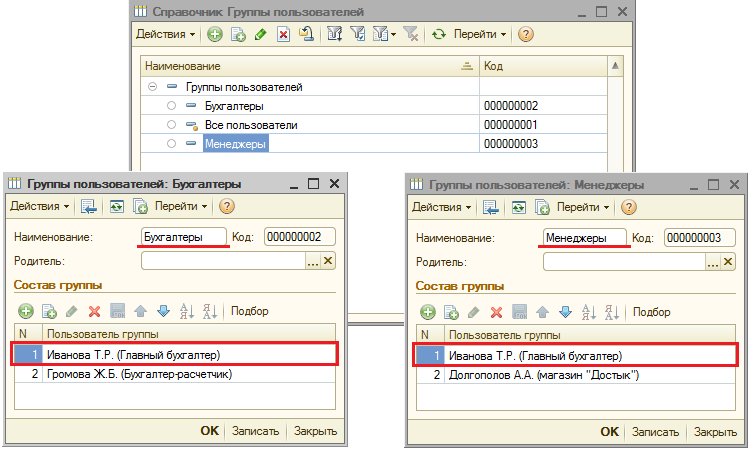Click Записать button in Бухгалтеры window
Screen dimensions: 749x449
coord(256,431)
